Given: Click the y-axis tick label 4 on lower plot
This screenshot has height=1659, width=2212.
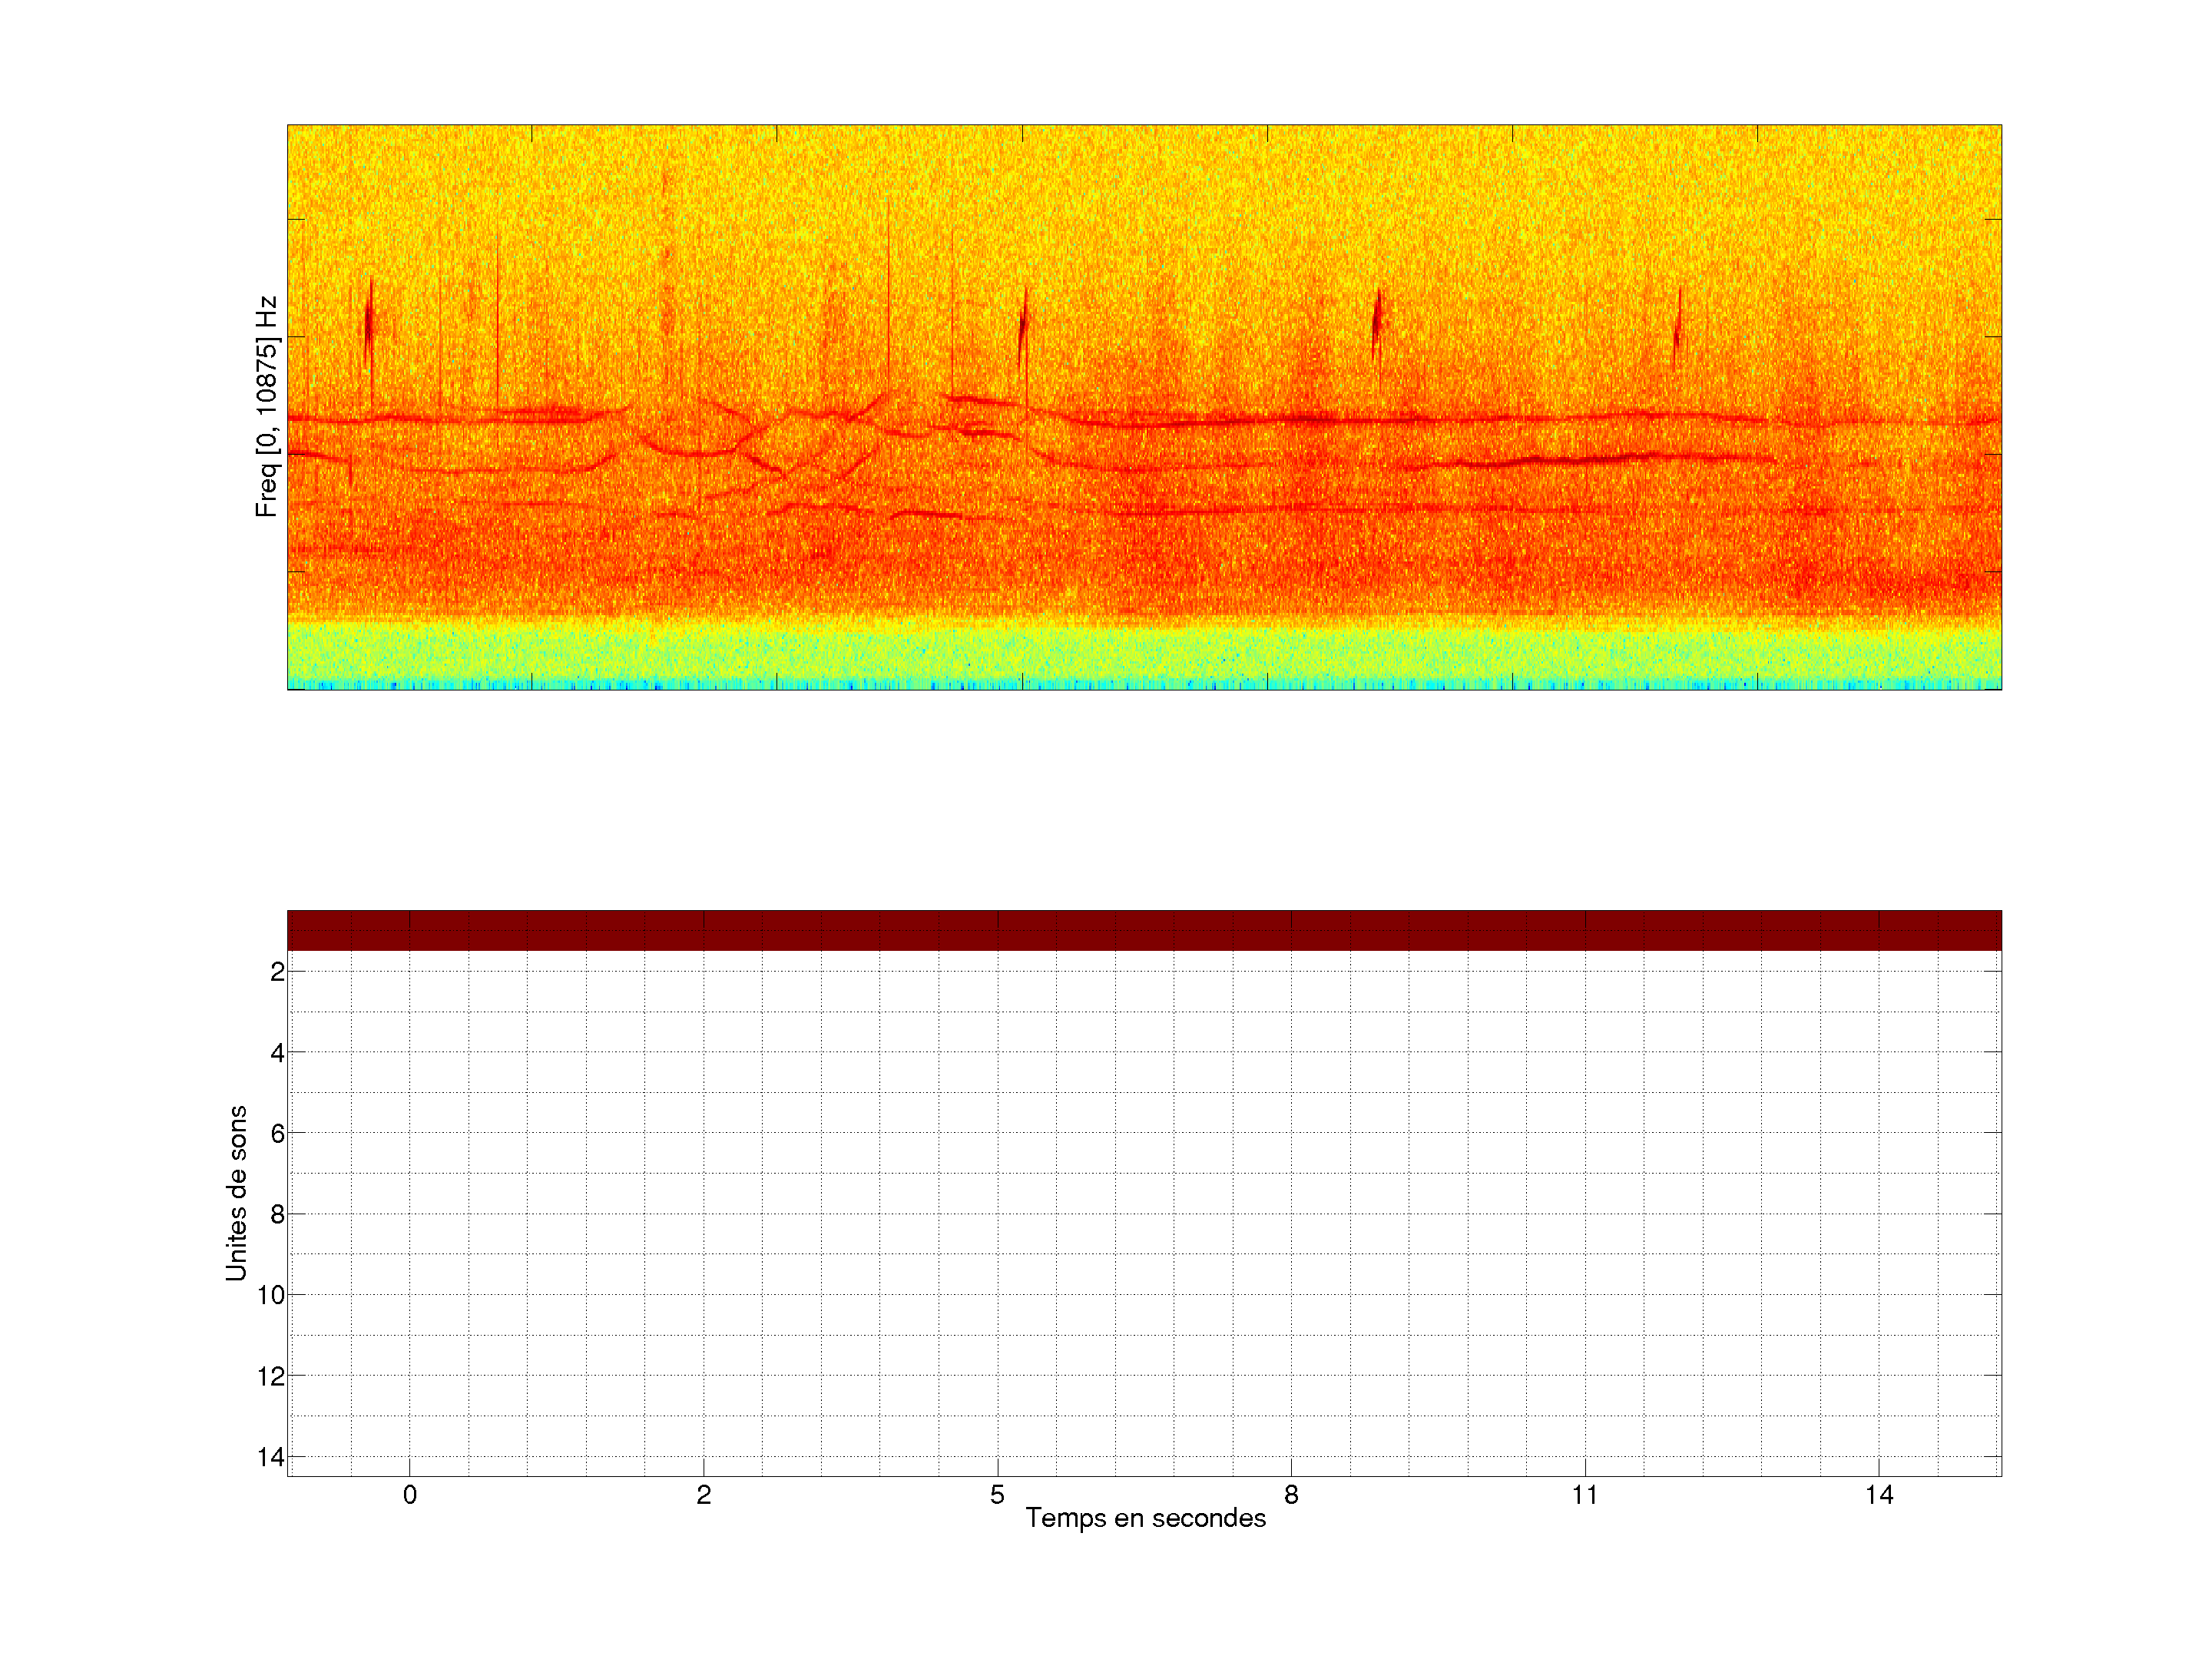Looking at the screenshot, I should (x=277, y=1052).
